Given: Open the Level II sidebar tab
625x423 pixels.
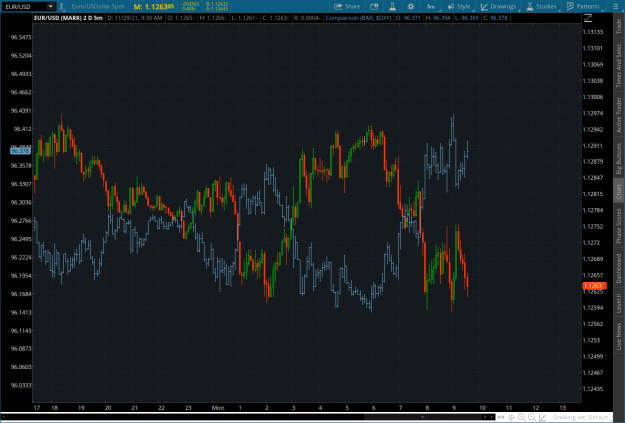Looking at the screenshot, I should pos(619,303).
